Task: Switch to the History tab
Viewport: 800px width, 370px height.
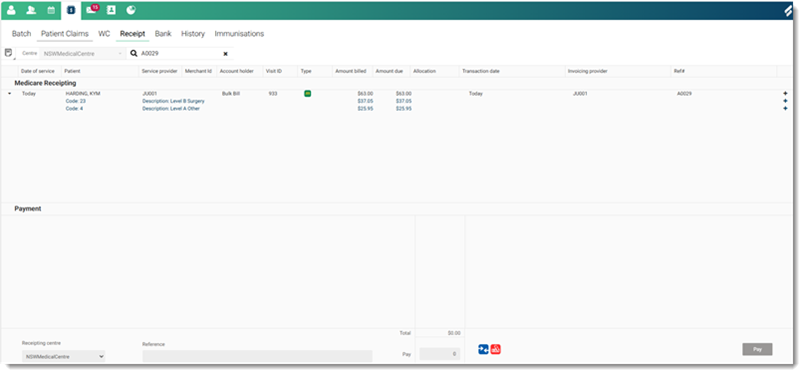Action: pos(193,34)
